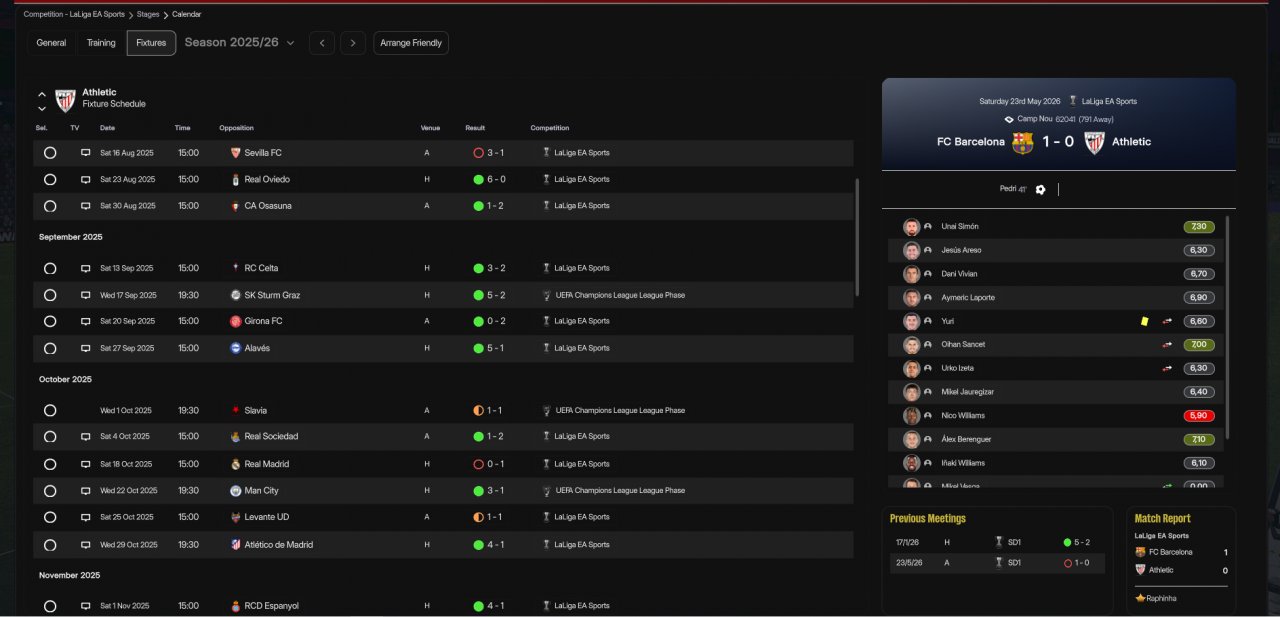Image resolution: width=1280 pixels, height=617 pixels.
Task: Click the Sevilla FC club badge
Action: pos(235,153)
